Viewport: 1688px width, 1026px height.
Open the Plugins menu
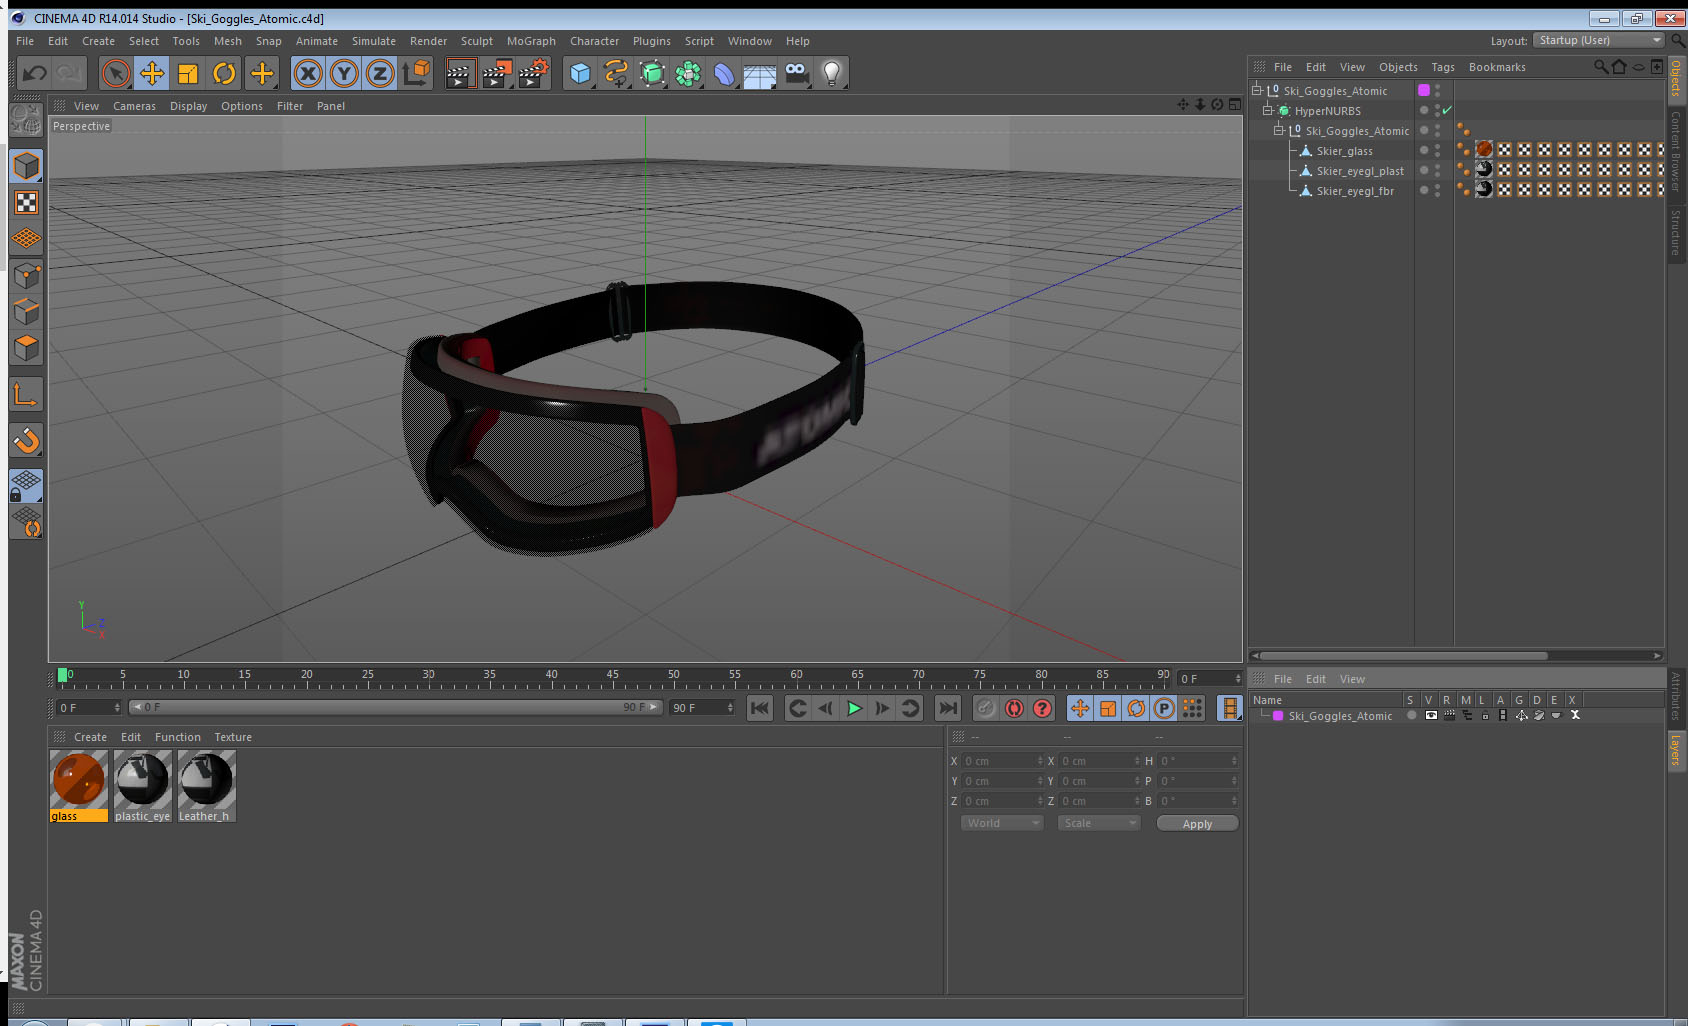point(651,41)
